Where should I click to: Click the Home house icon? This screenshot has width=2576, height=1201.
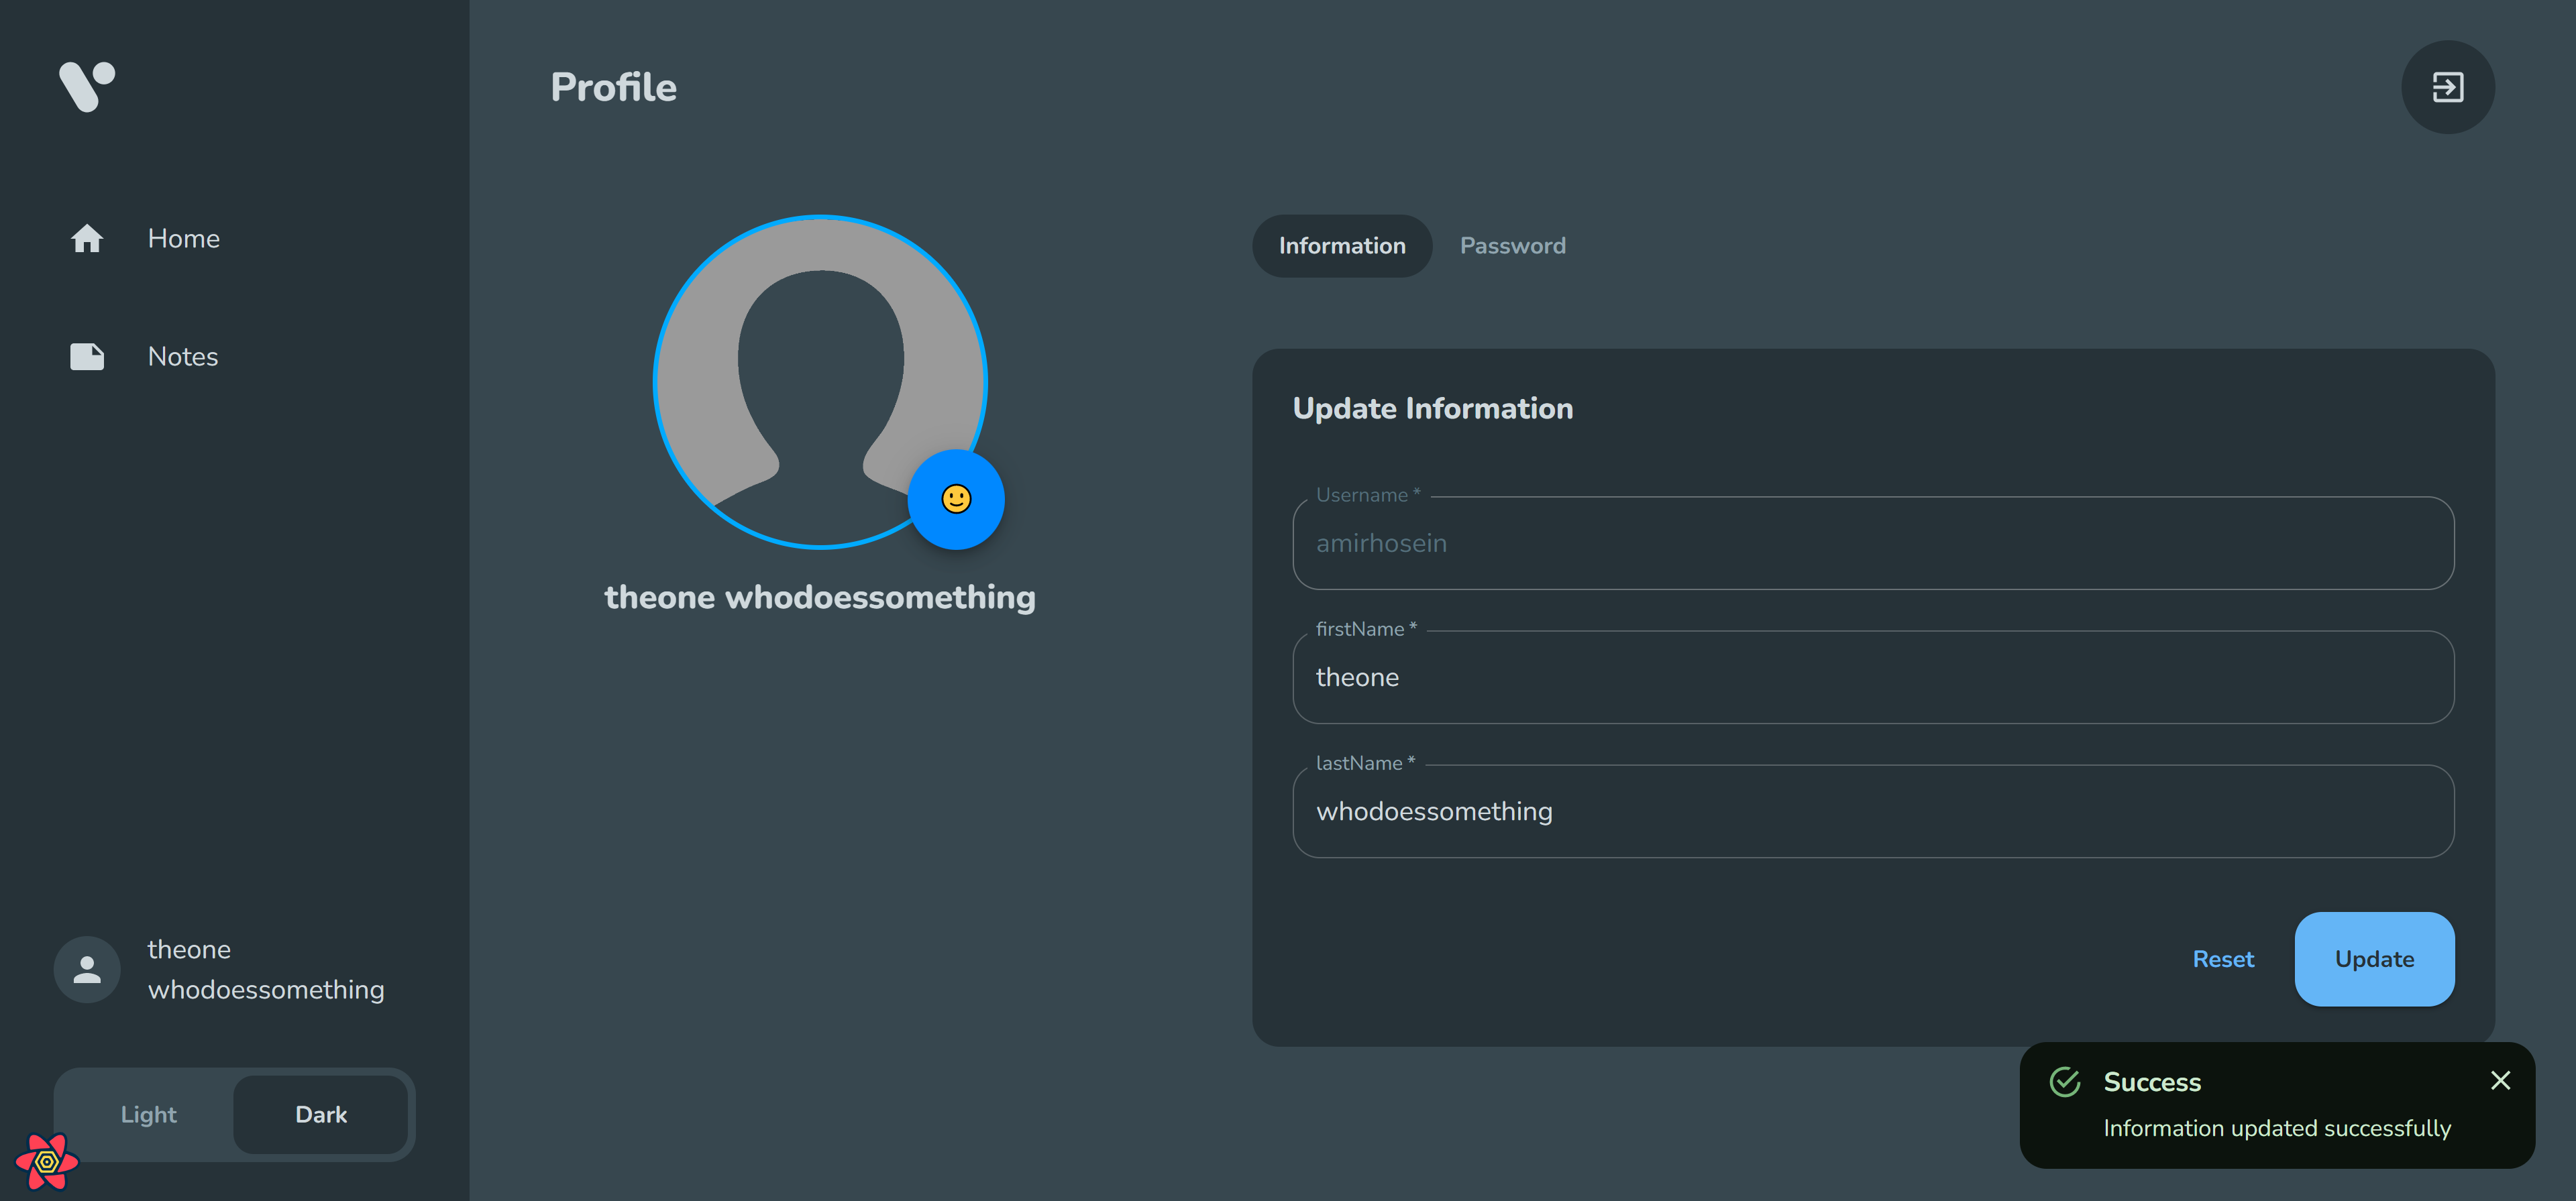(87, 238)
